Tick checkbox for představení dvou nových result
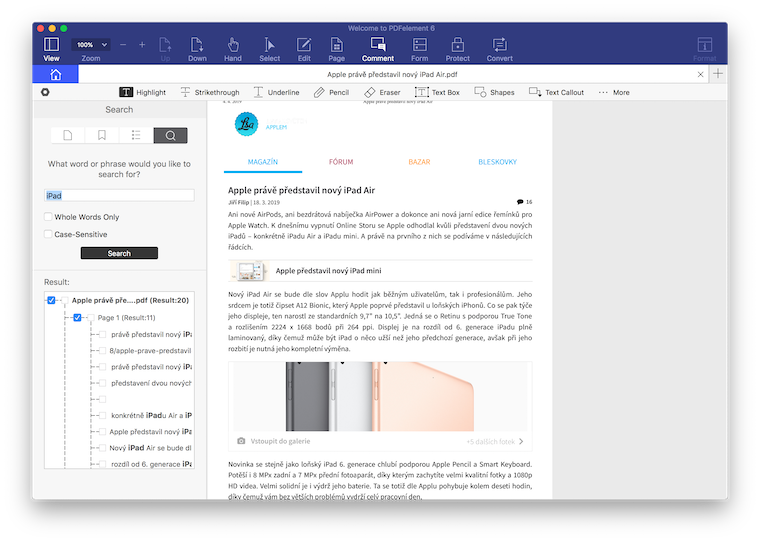Viewport: 760px width, 542px height. (102, 383)
